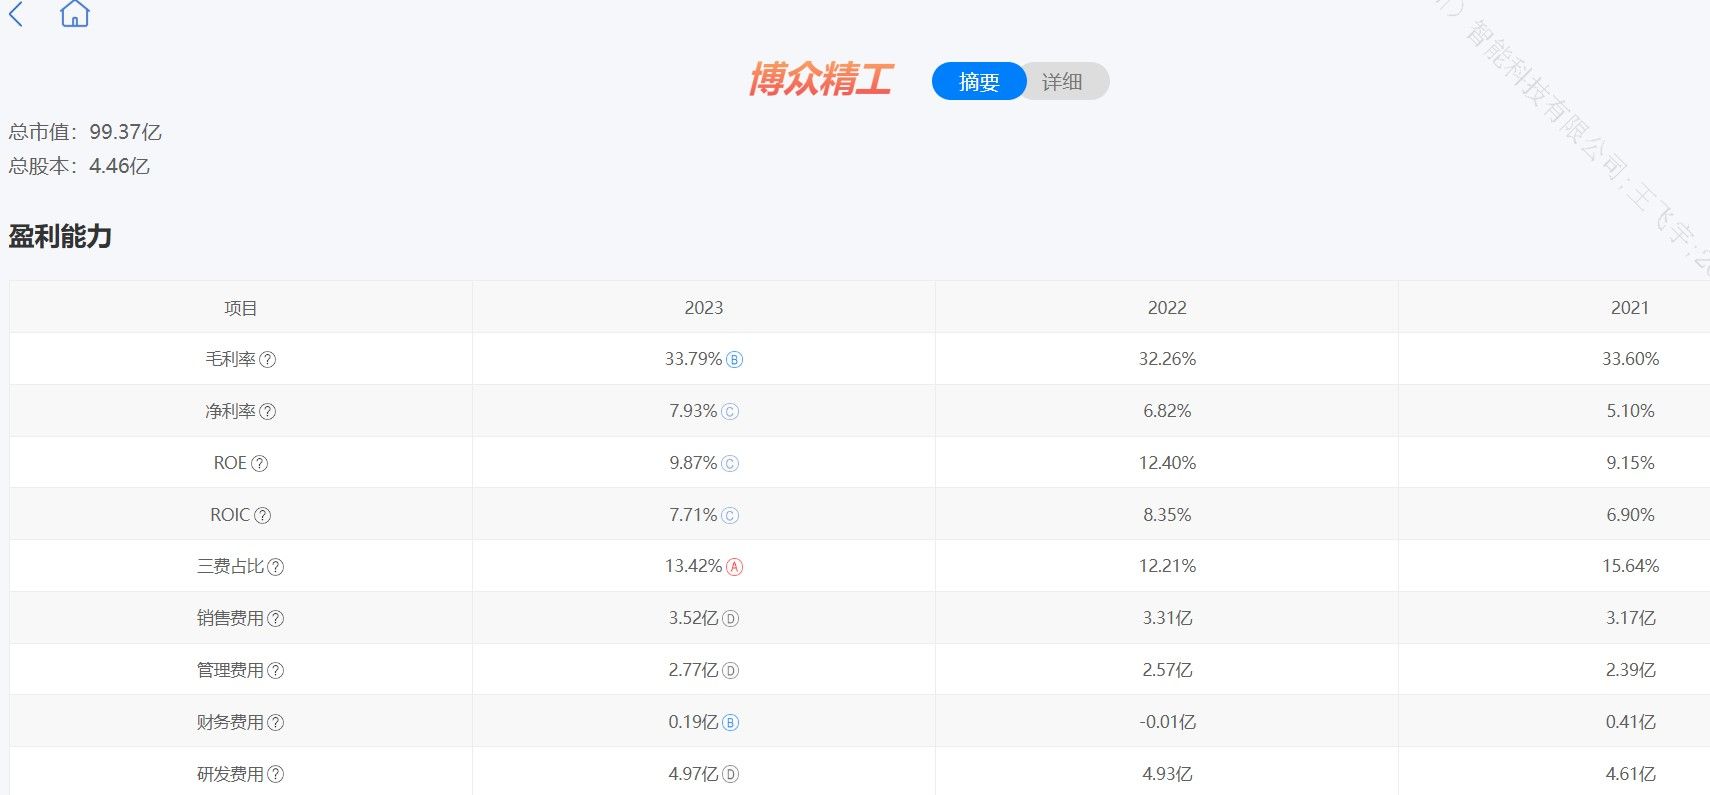Viewport: 1710px width, 795px height.
Task: Click the 2023 column header
Action: pyautogui.click(x=704, y=308)
